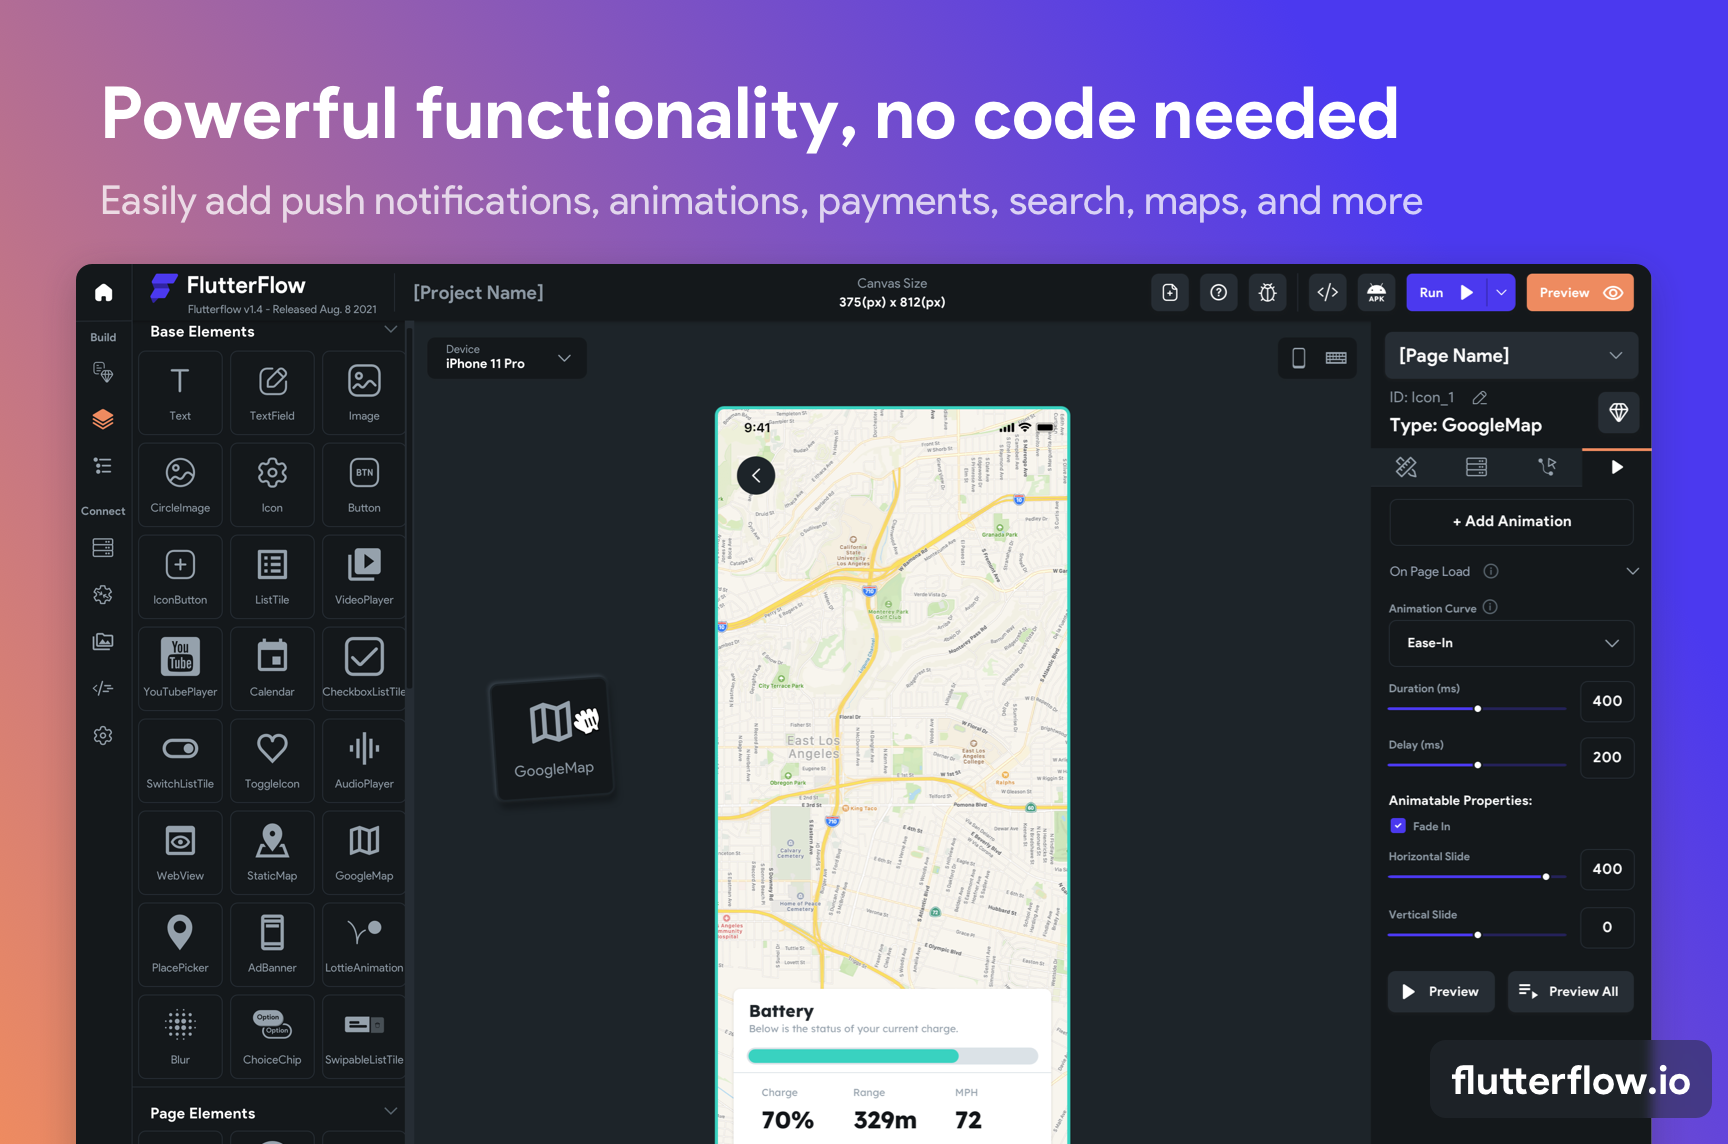Open the iPhone 11 Pro device dropdown
The width and height of the screenshot is (1728, 1144).
pos(505,358)
